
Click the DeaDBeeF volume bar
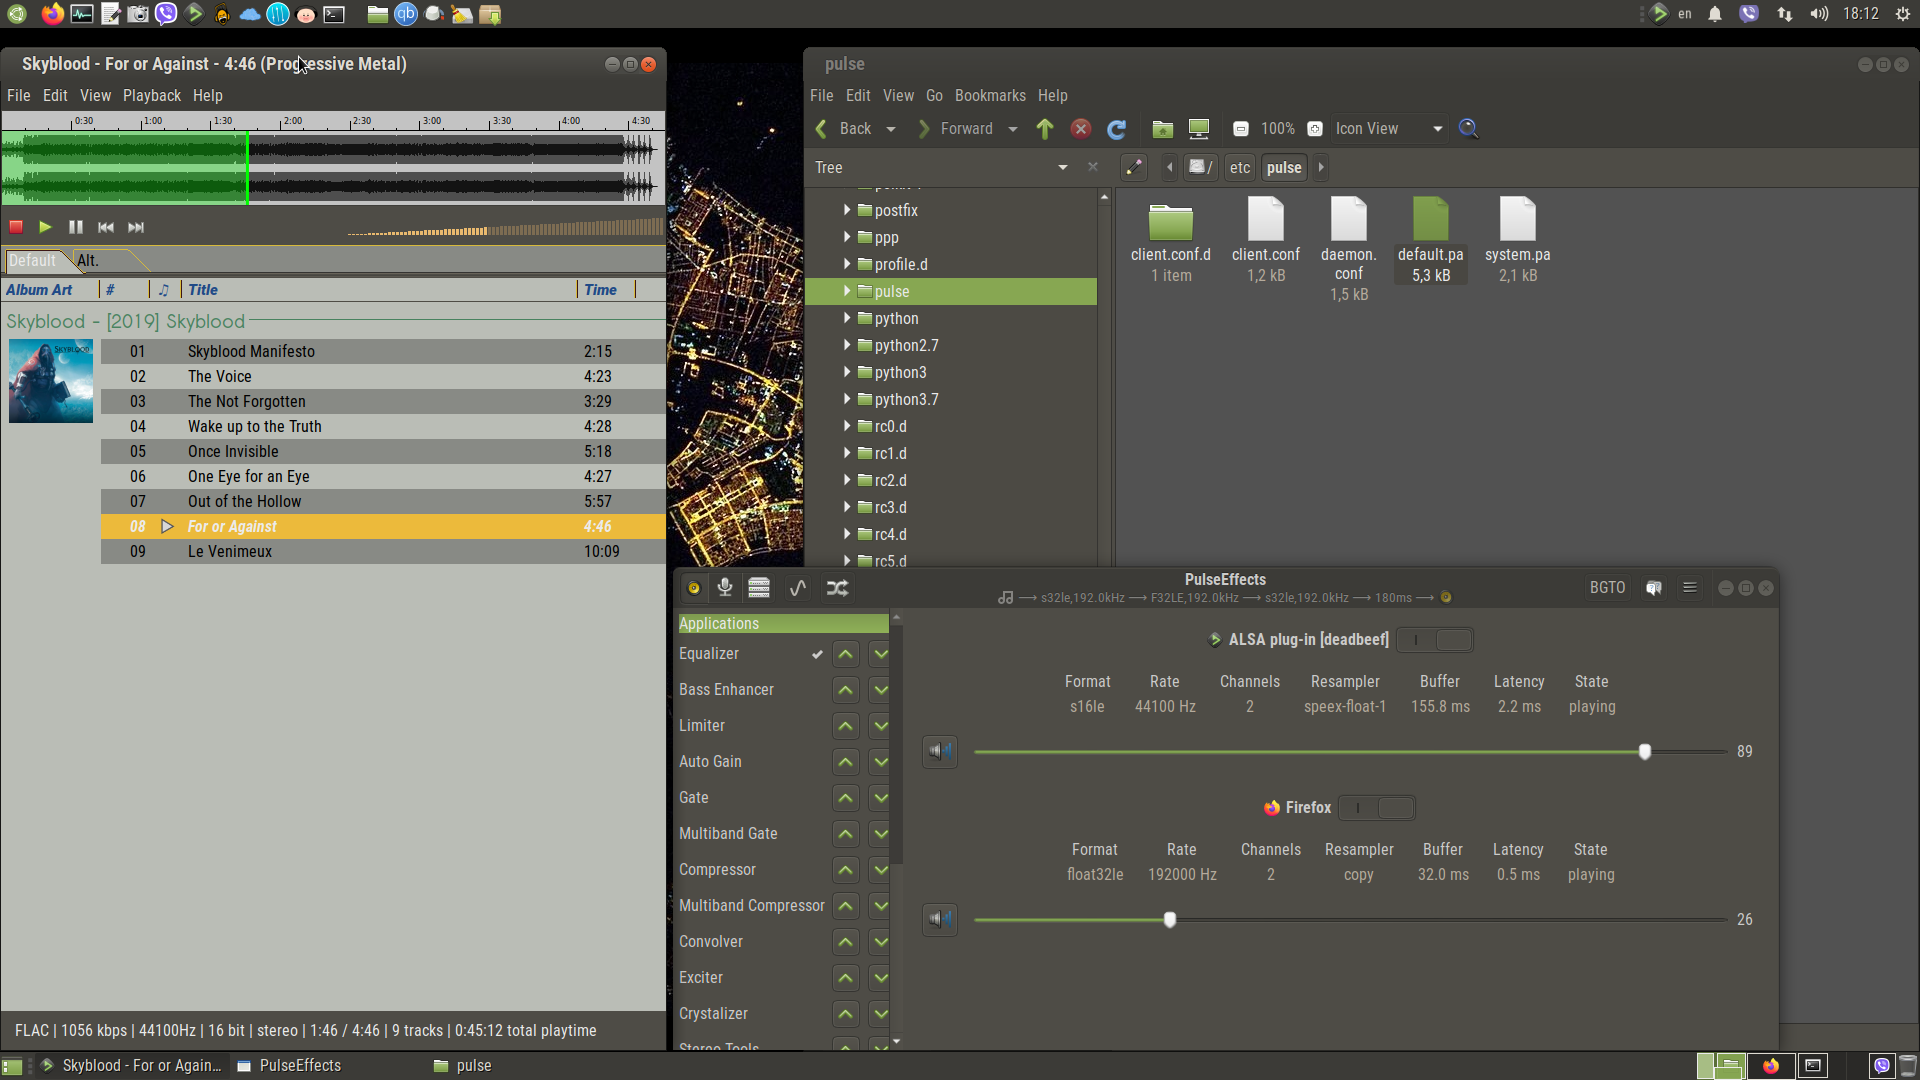505,227
